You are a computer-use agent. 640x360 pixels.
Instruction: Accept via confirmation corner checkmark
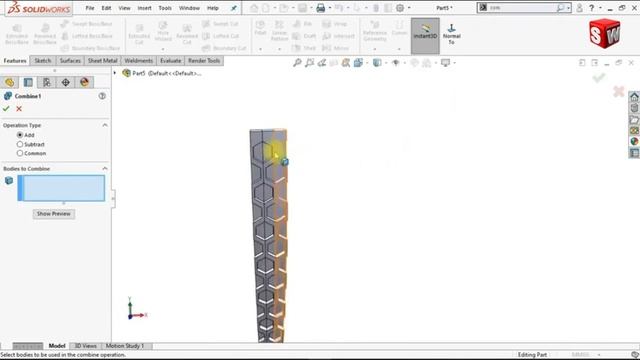click(x=599, y=78)
